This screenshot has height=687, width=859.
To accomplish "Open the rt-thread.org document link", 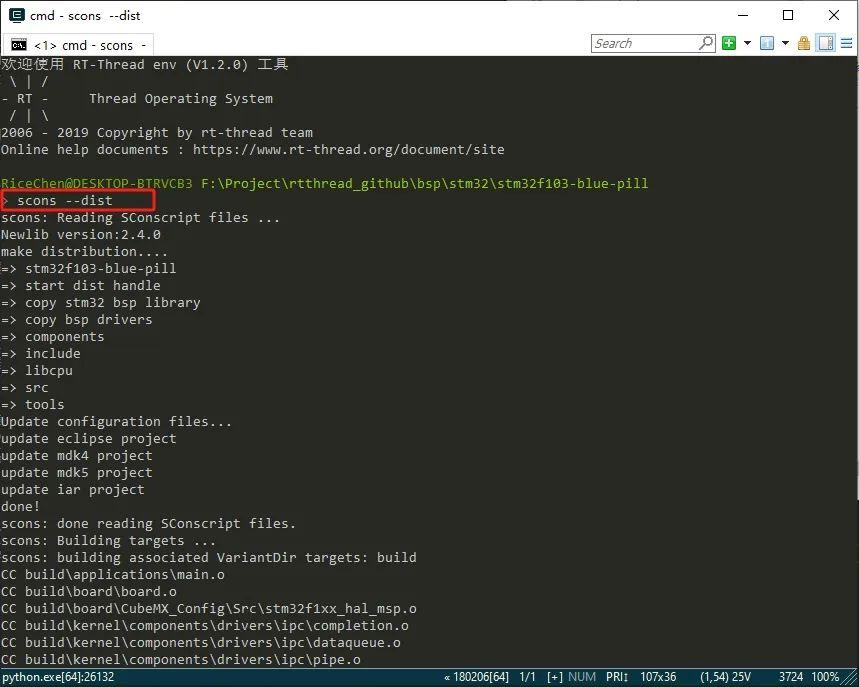I will click(x=348, y=150).
